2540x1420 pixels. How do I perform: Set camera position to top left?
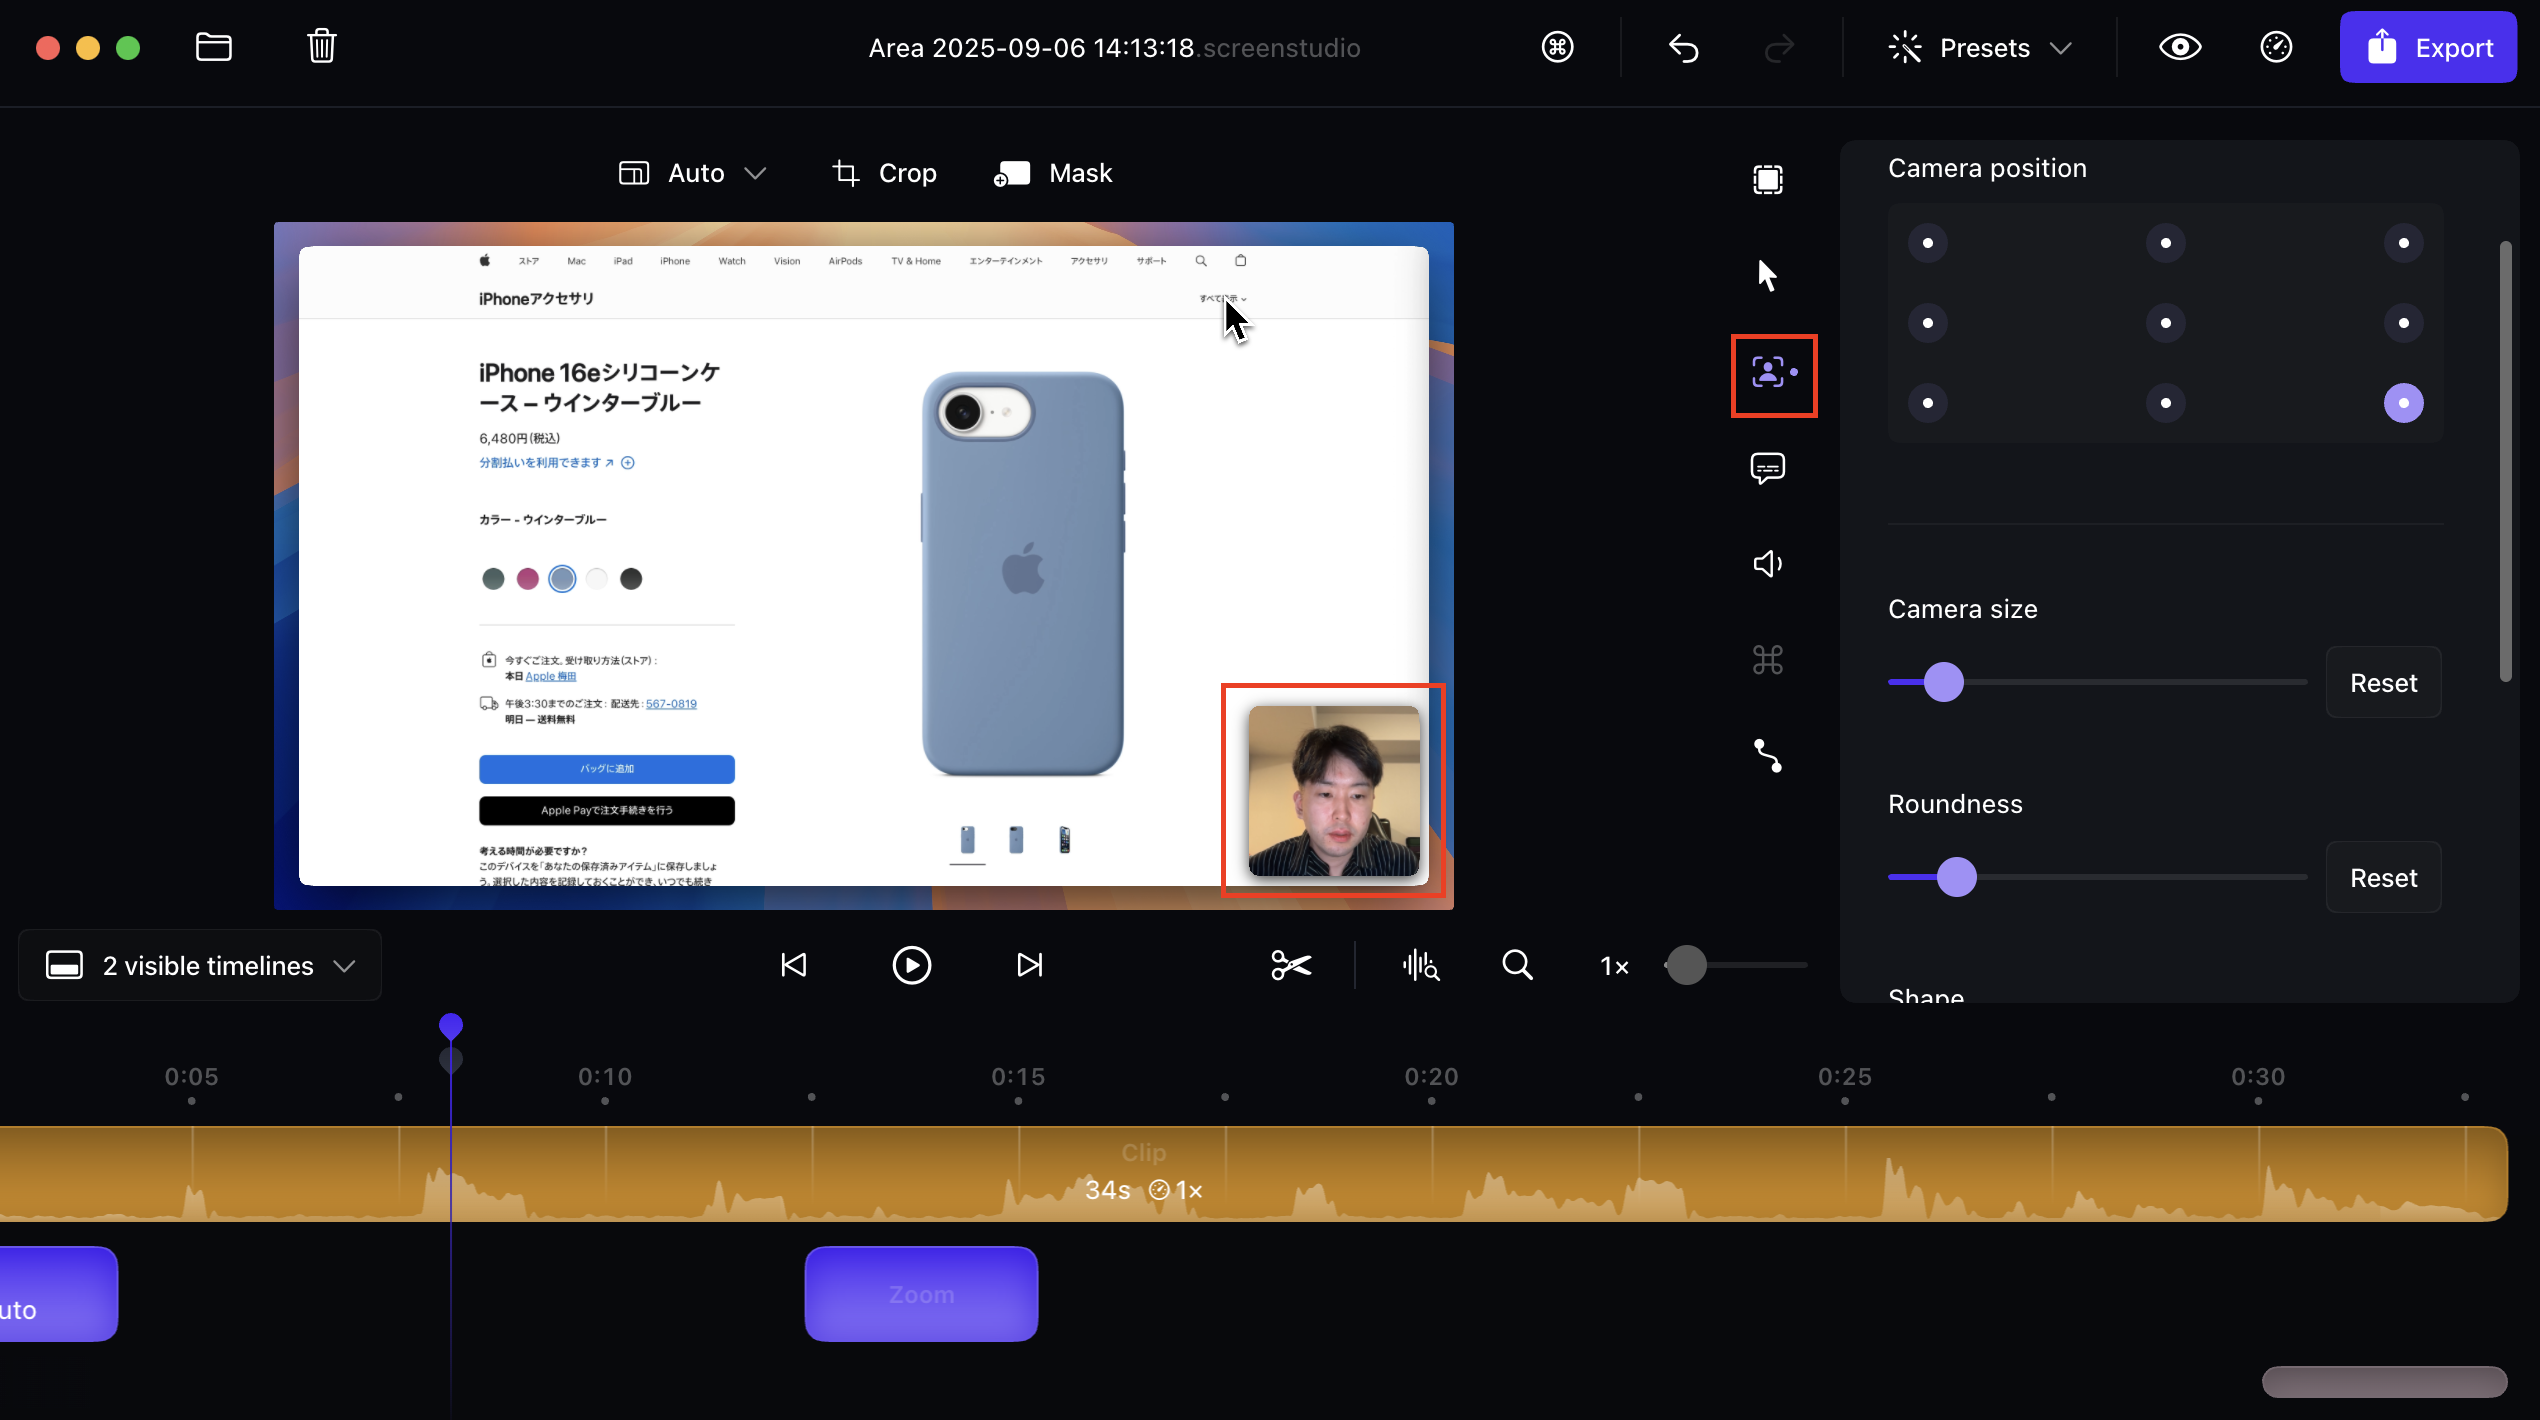click(1928, 243)
